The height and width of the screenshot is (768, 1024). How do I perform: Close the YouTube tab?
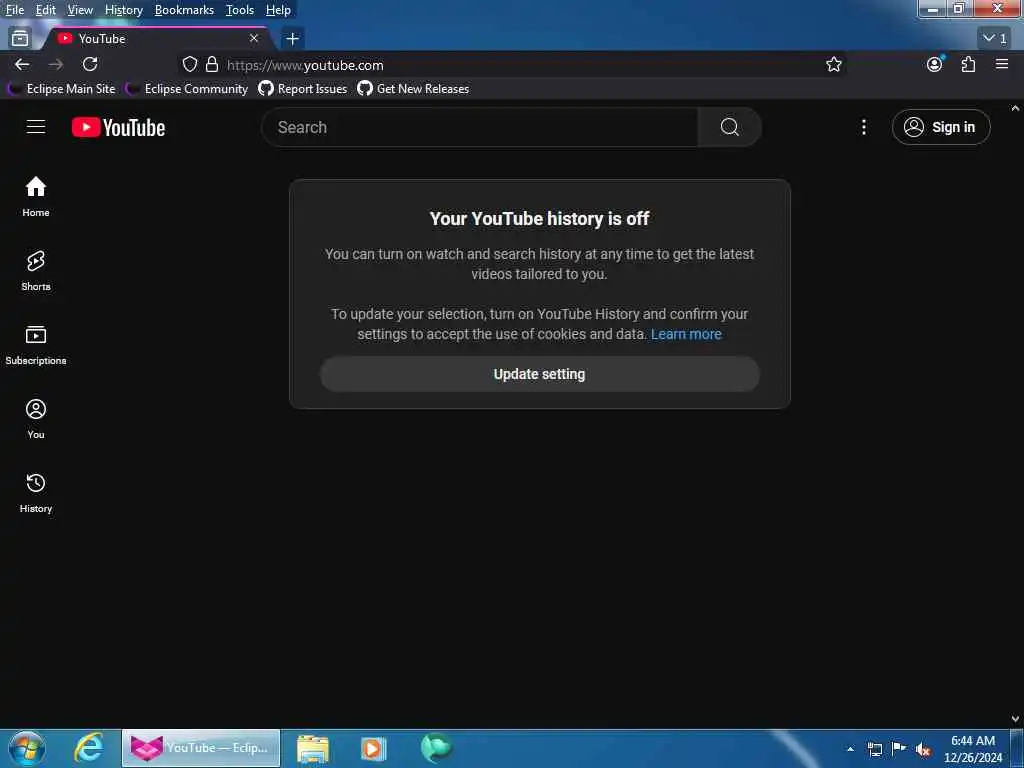(x=254, y=39)
